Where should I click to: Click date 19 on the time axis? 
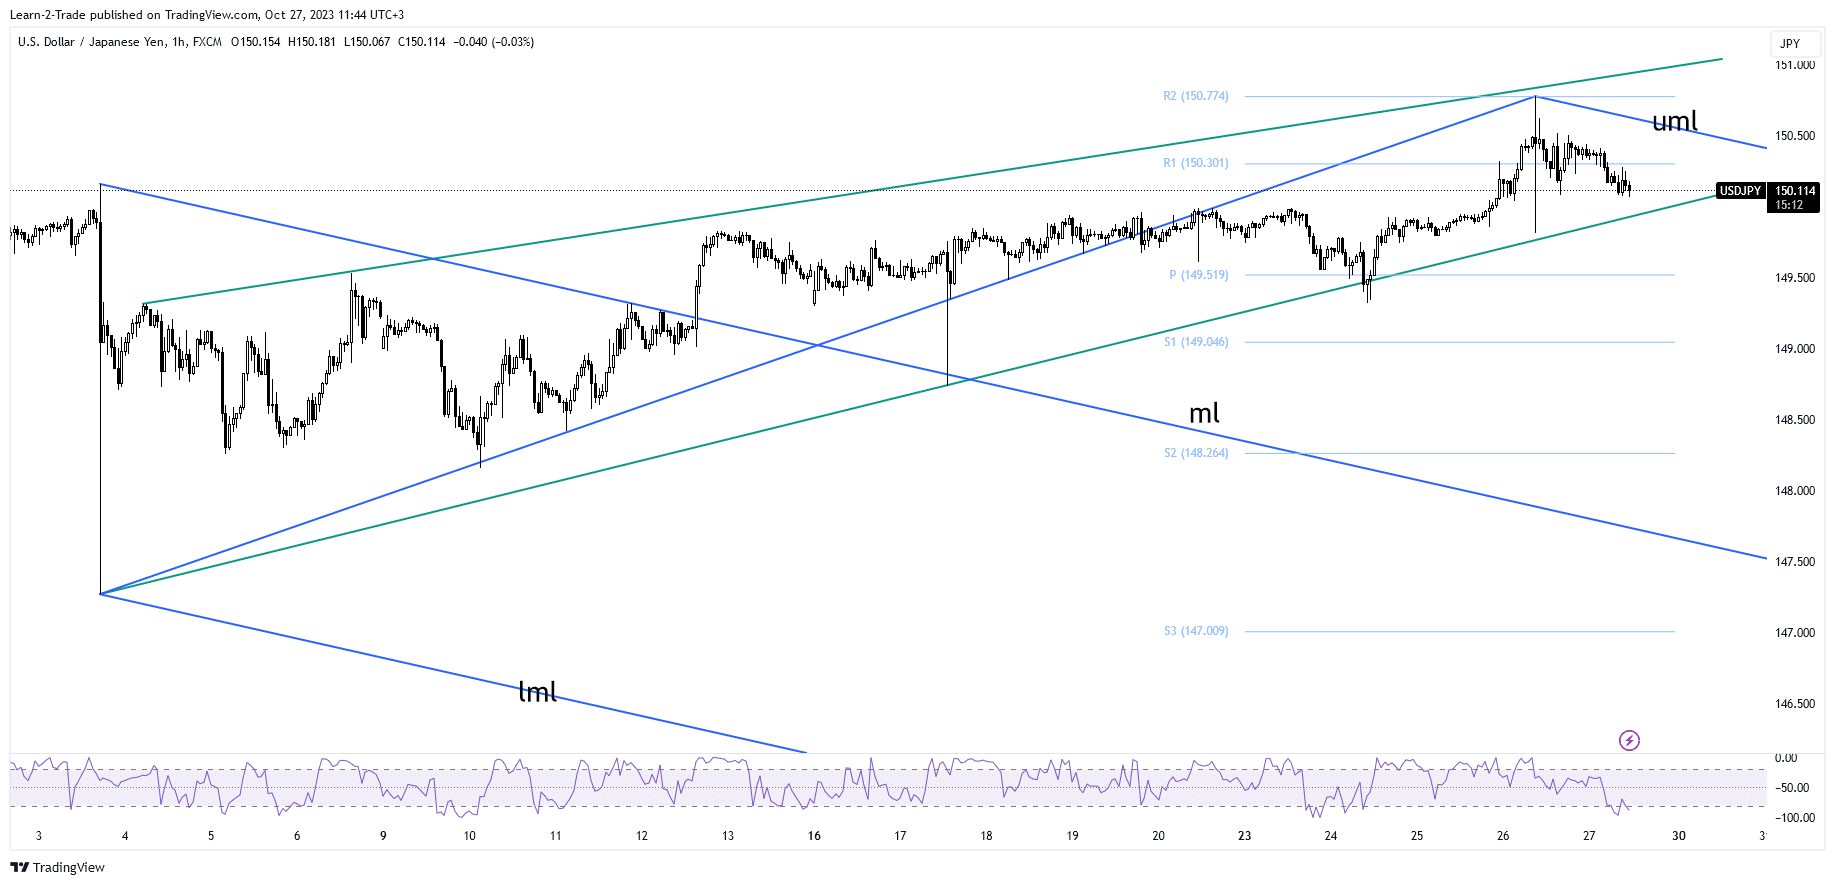pos(1072,836)
